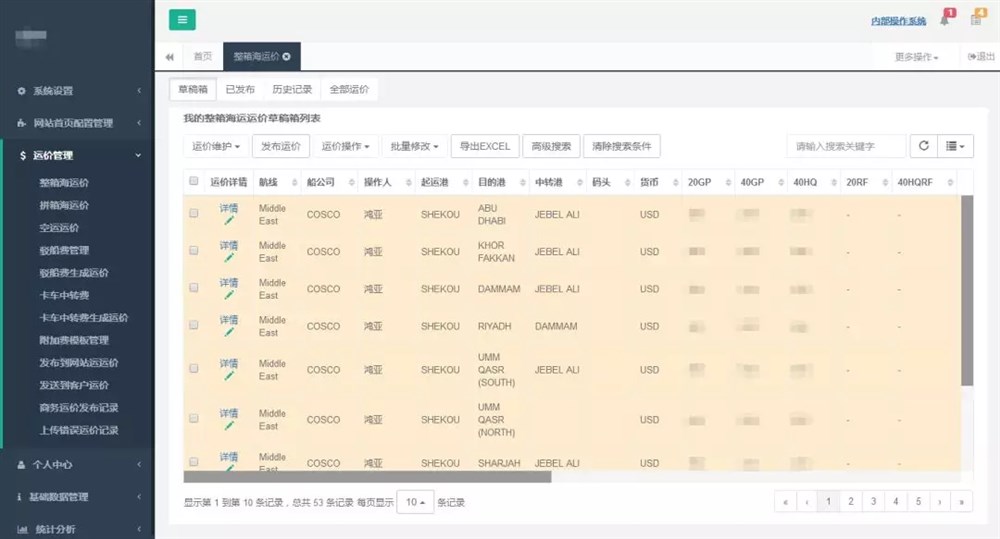Open the notification bell alerts

point(944,20)
